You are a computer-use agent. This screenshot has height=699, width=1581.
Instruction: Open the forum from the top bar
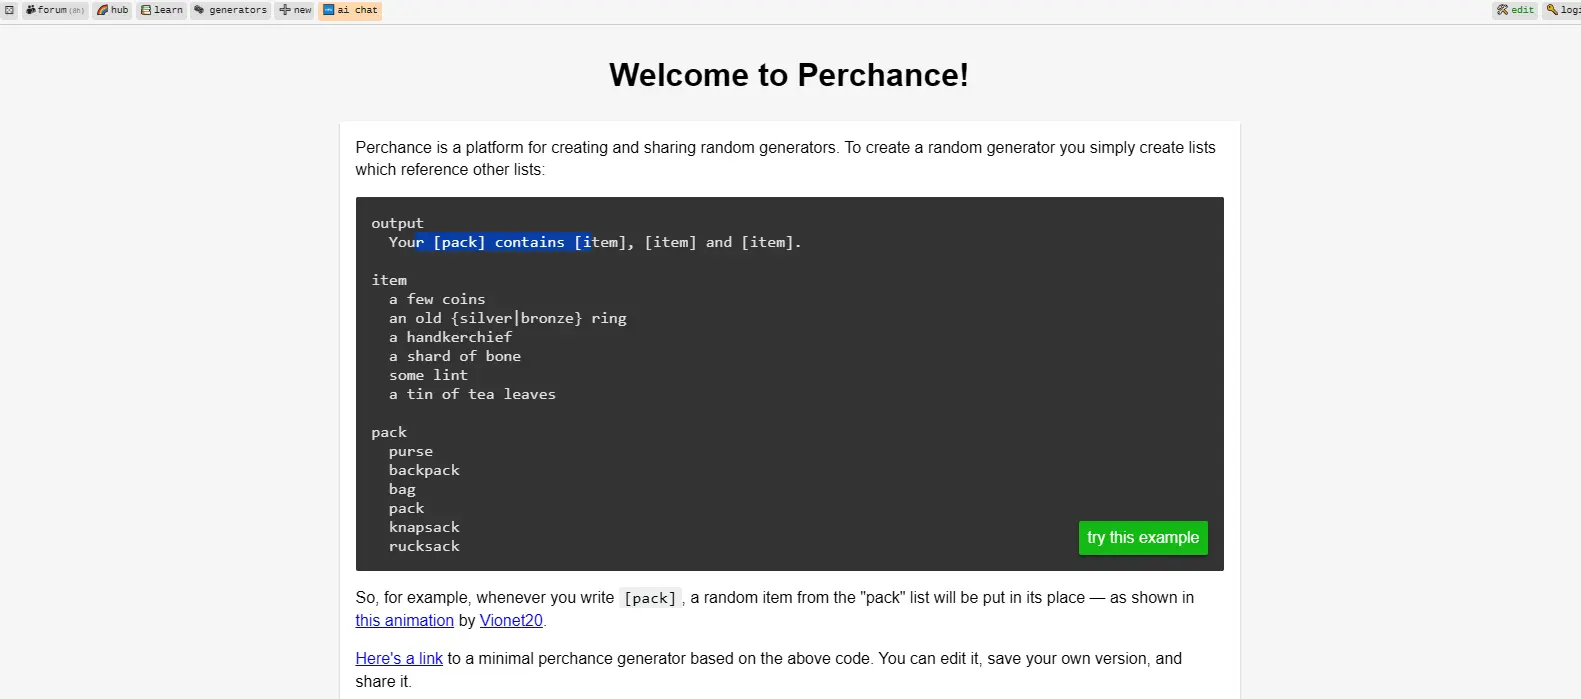tap(55, 10)
